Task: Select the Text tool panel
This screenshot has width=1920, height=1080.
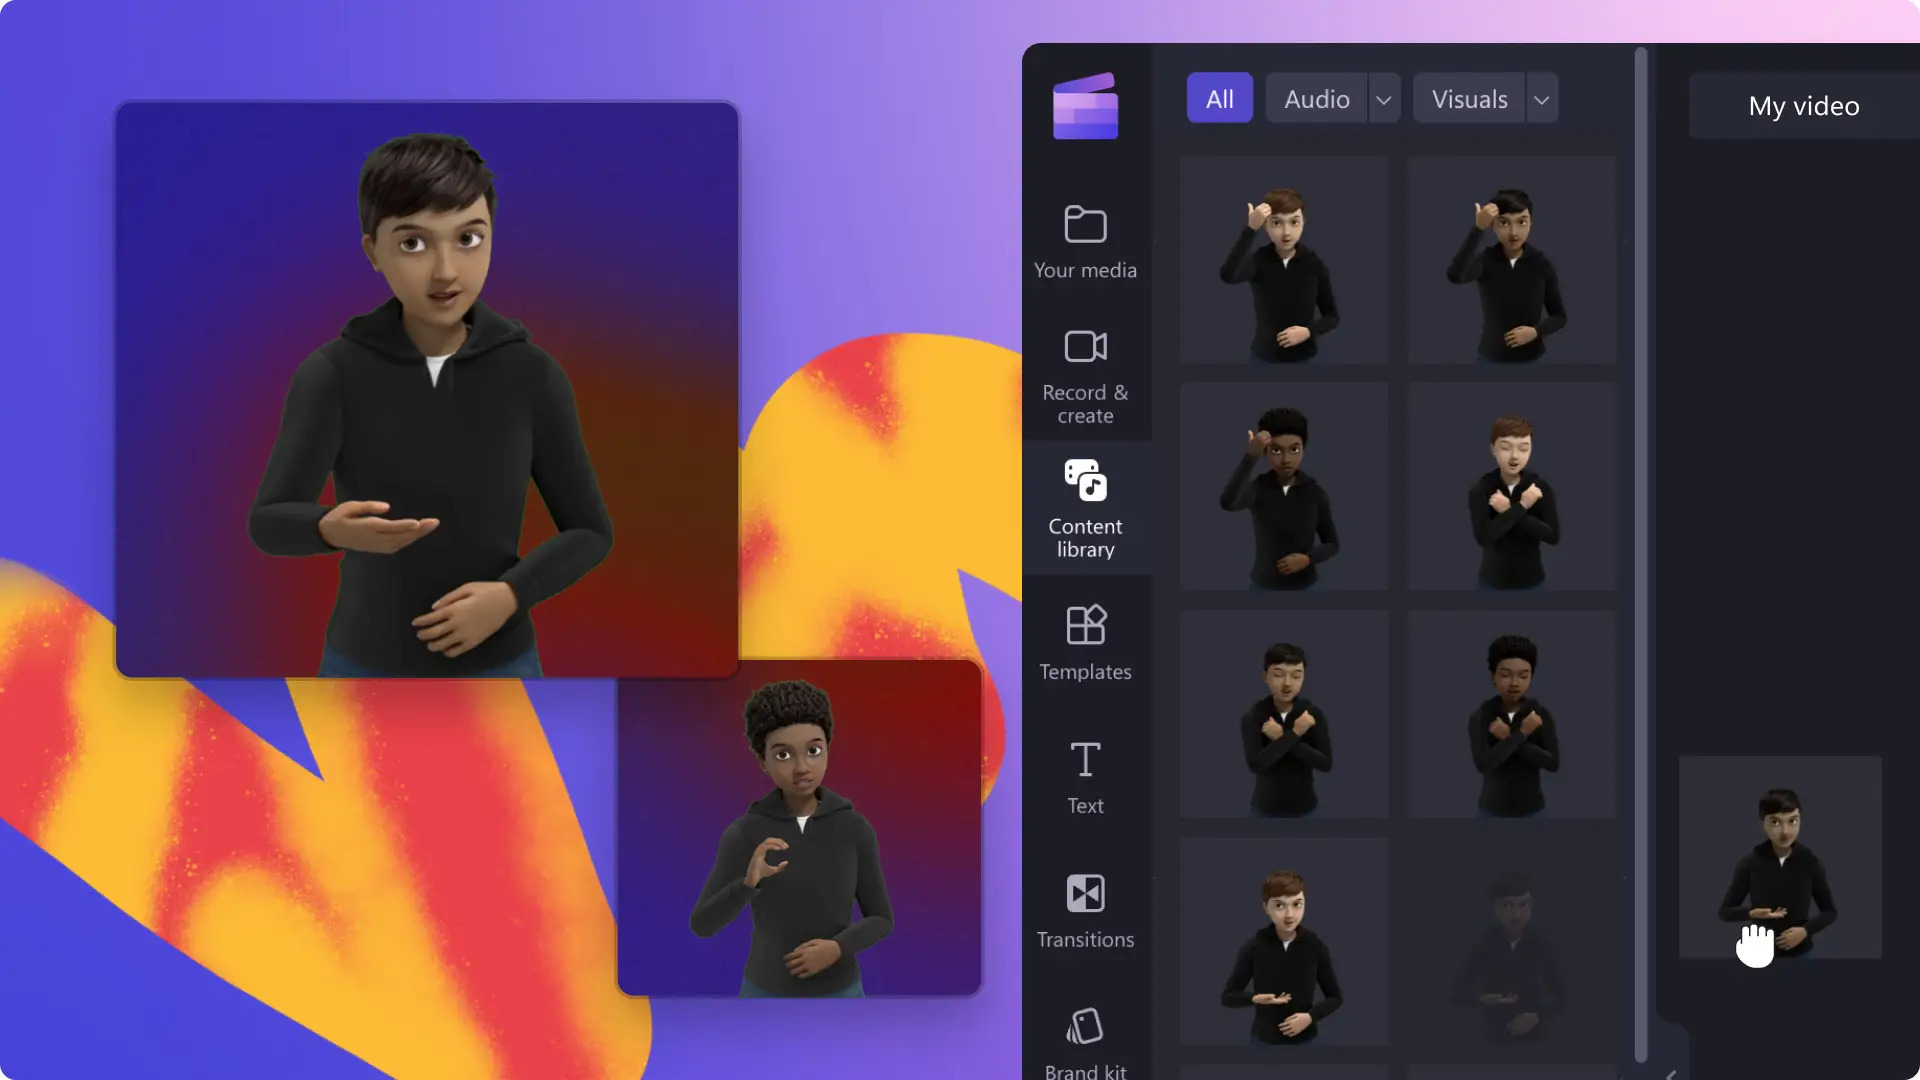Action: click(1085, 775)
